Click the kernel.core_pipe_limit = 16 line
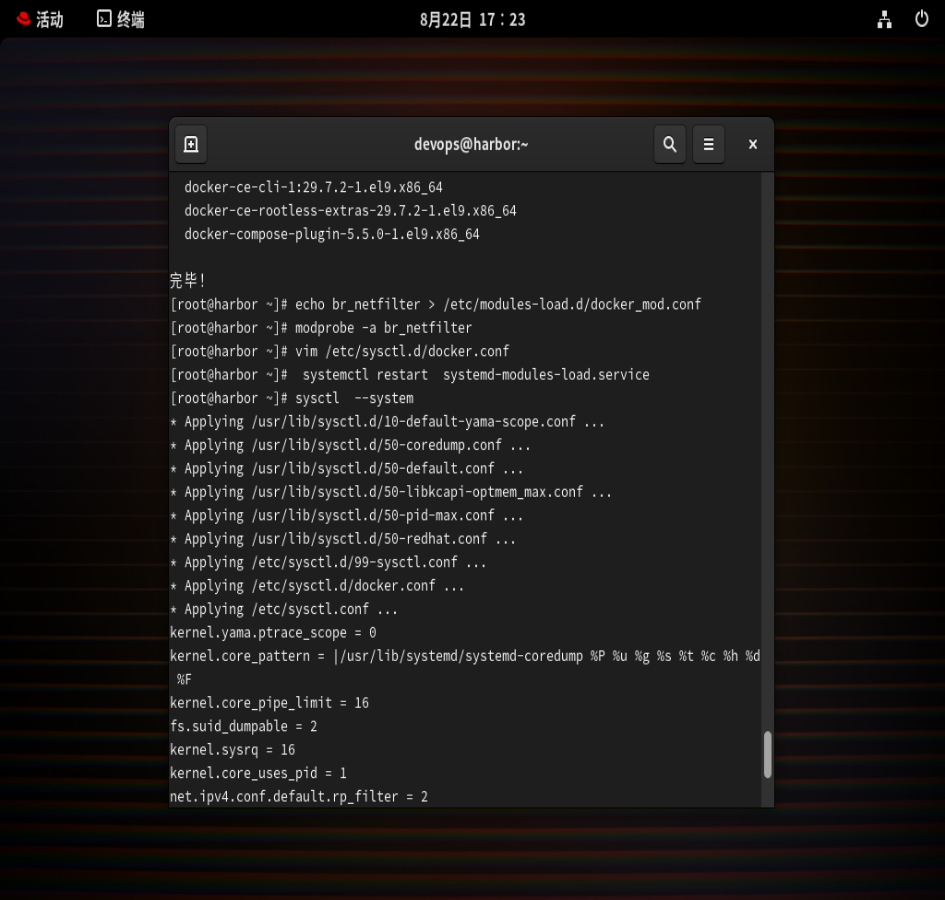Image resolution: width=945 pixels, height=900 pixels. tap(269, 703)
